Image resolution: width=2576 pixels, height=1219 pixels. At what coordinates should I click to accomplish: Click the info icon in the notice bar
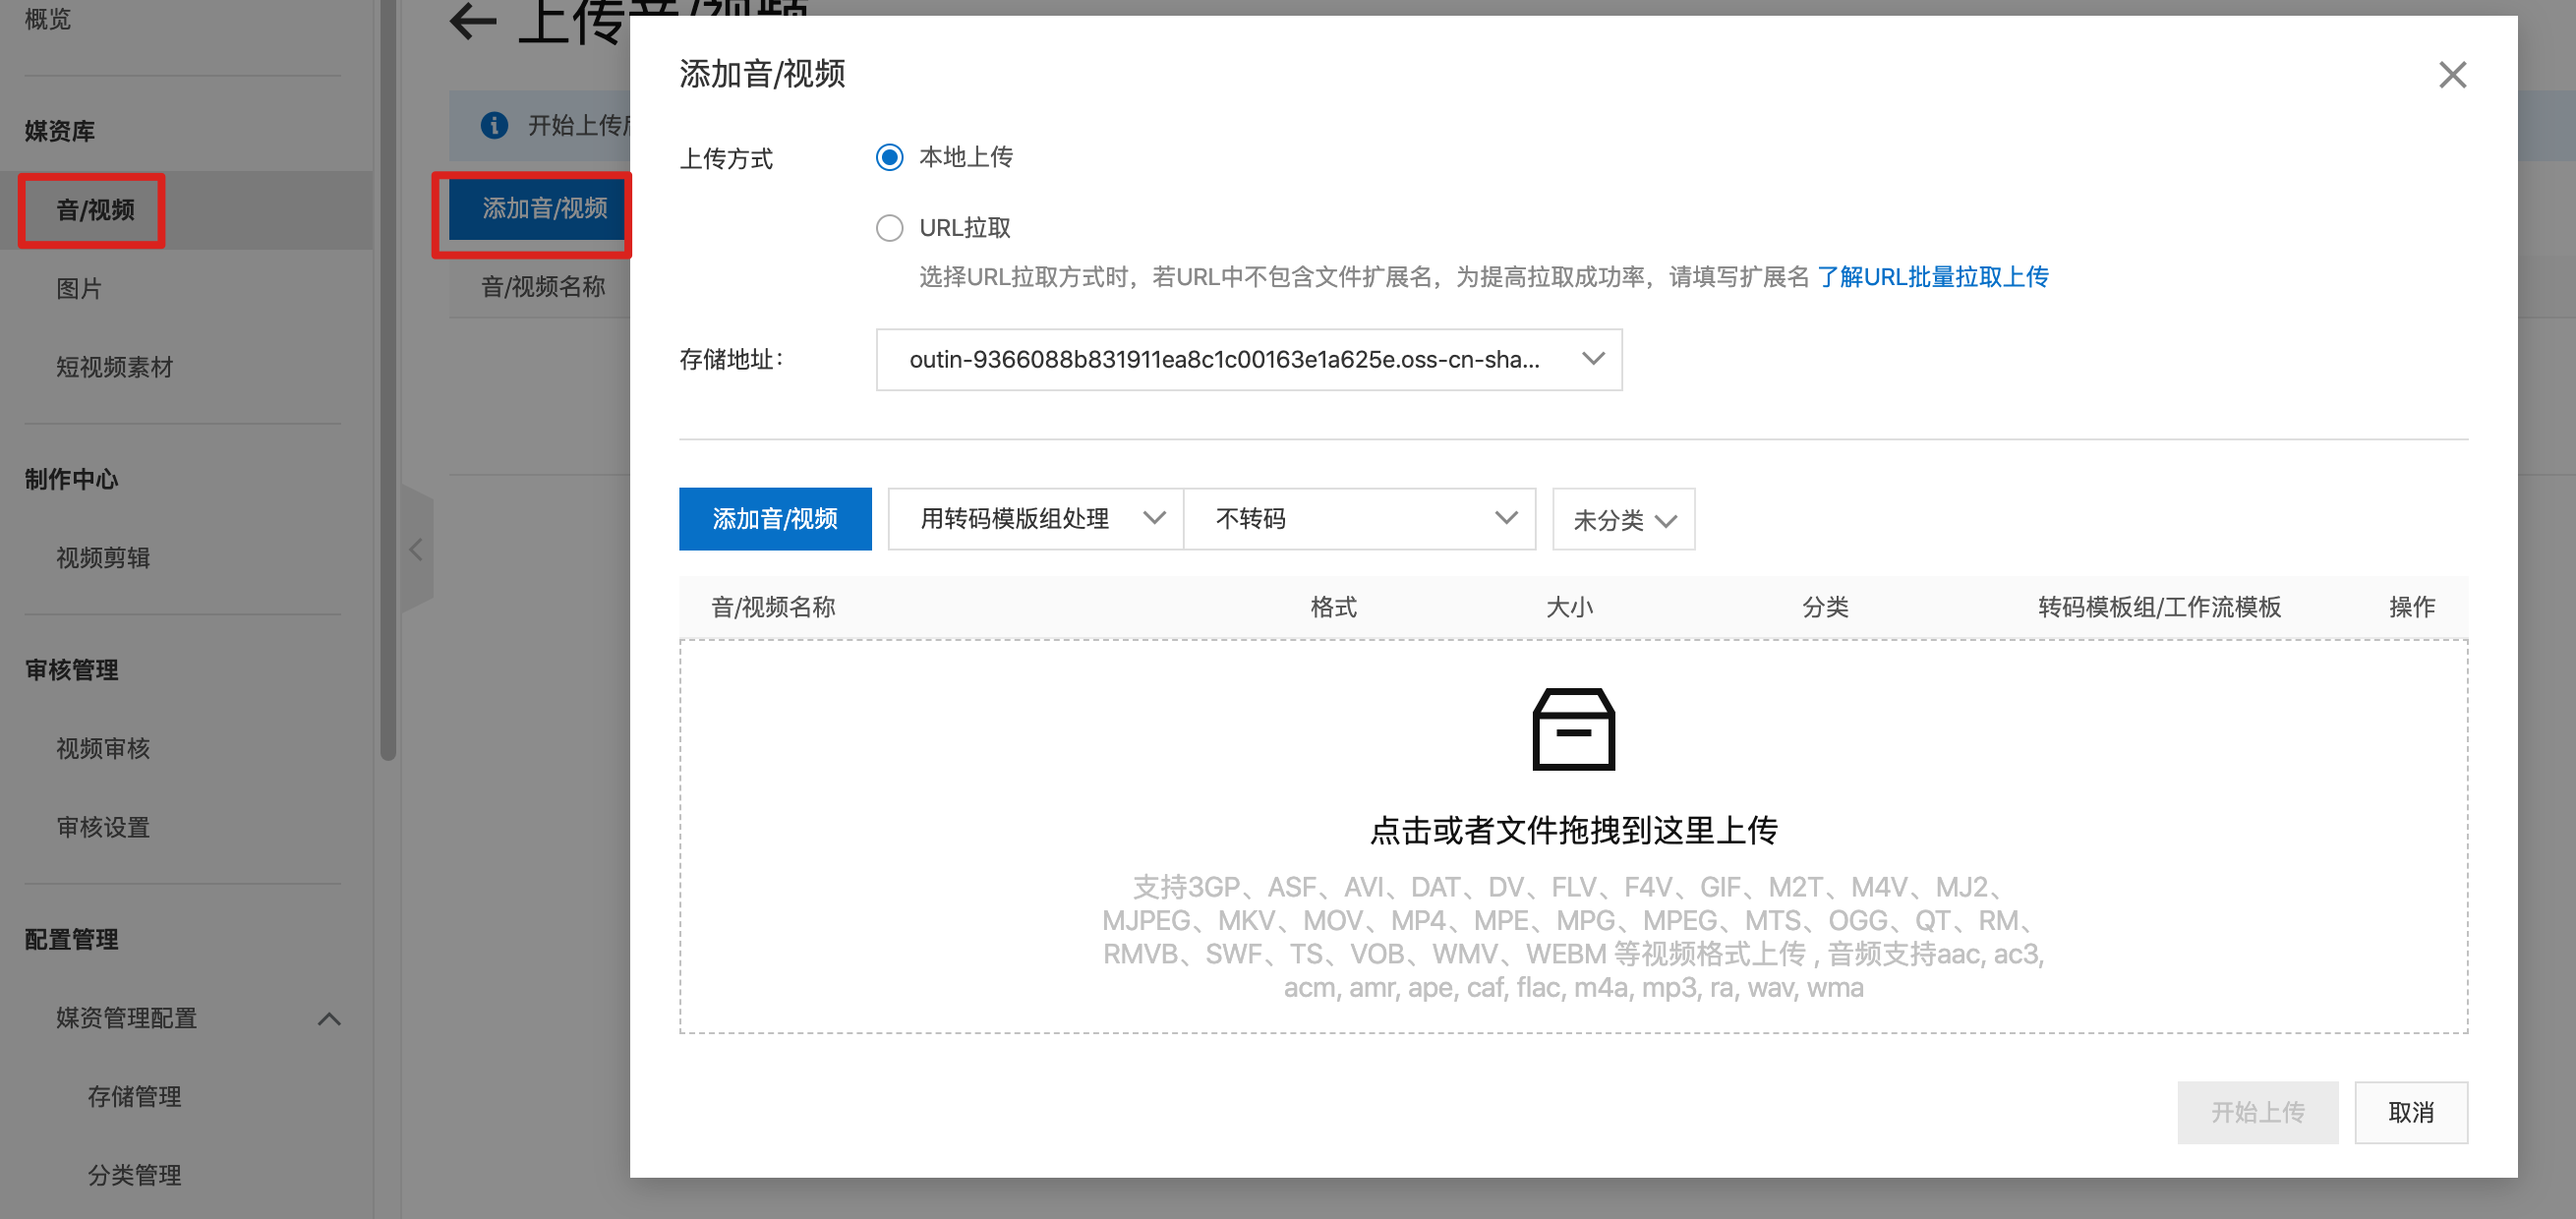coord(494,125)
